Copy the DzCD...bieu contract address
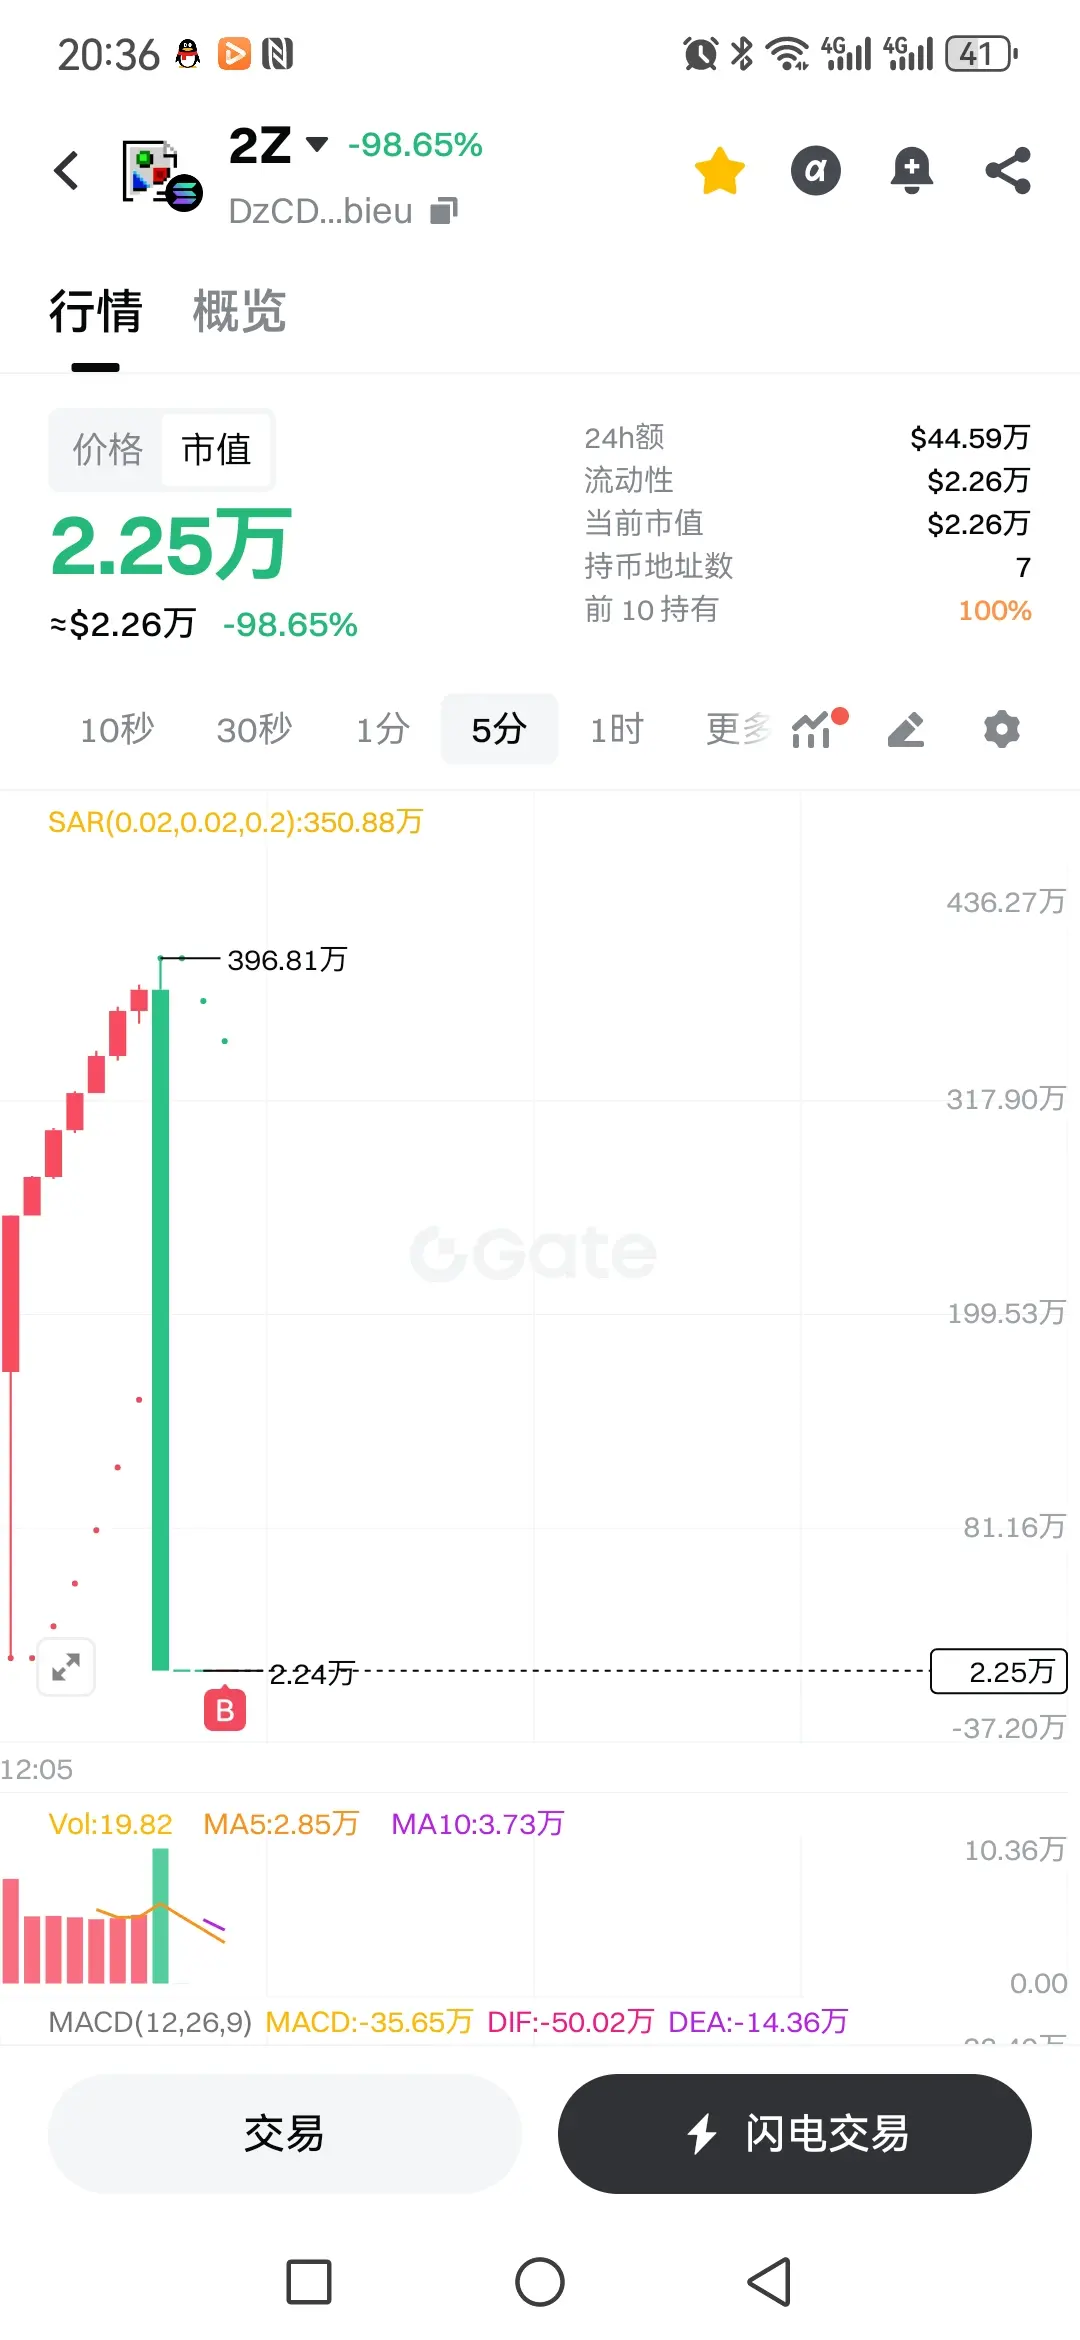This screenshot has height=2340, width=1080. coord(444,211)
